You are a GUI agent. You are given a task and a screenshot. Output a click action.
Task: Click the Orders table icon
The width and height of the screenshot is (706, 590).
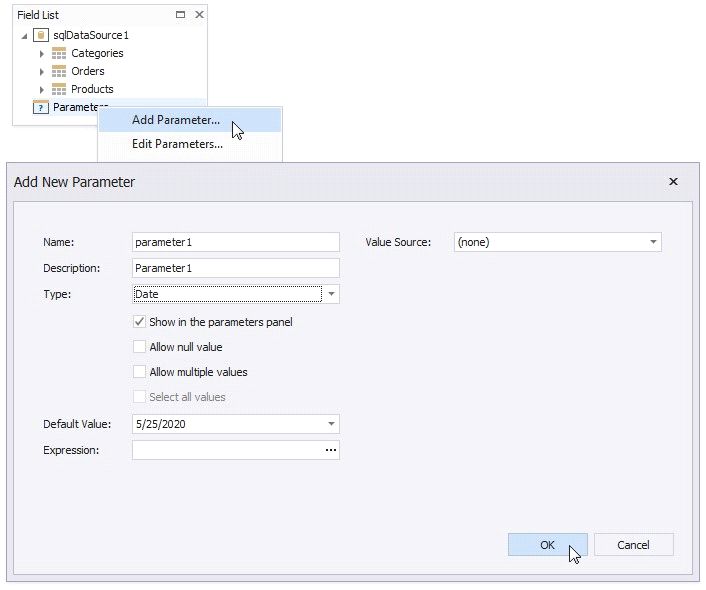59,72
